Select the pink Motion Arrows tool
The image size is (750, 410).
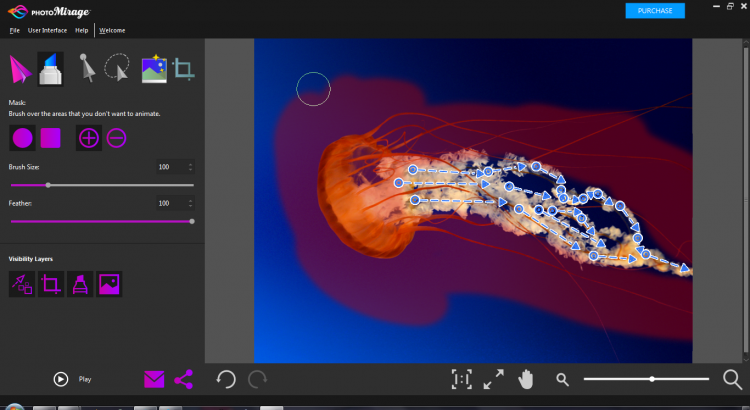(x=20, y=70)
